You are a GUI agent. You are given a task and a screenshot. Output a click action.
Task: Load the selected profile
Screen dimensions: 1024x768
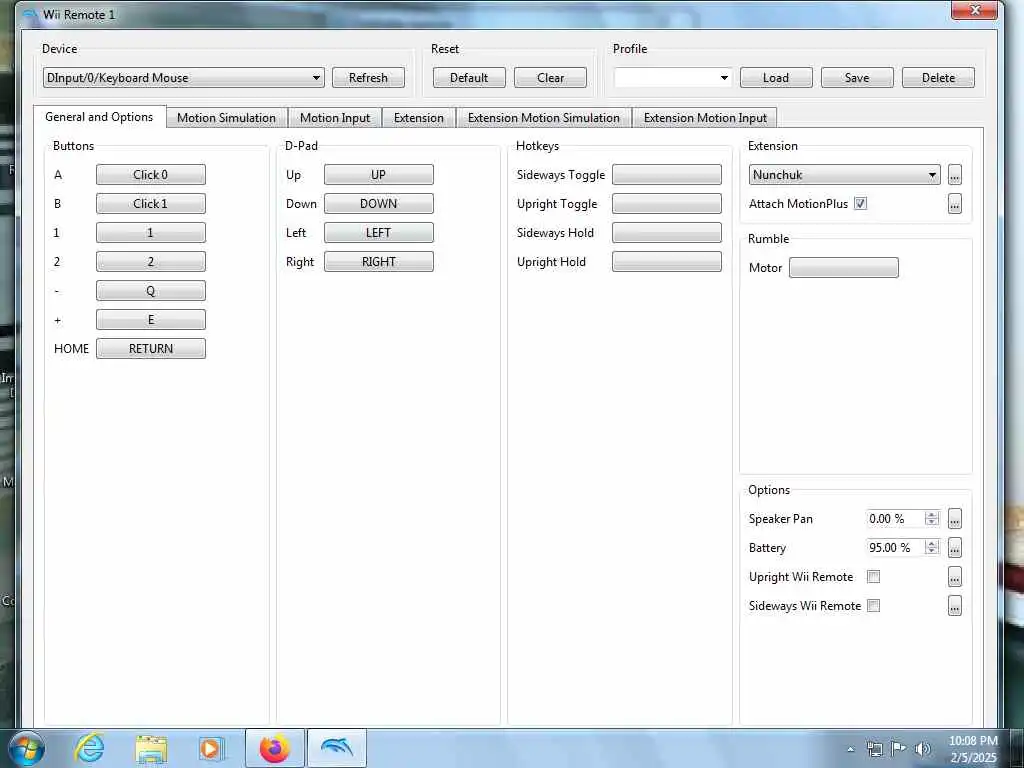coord(776,78)
